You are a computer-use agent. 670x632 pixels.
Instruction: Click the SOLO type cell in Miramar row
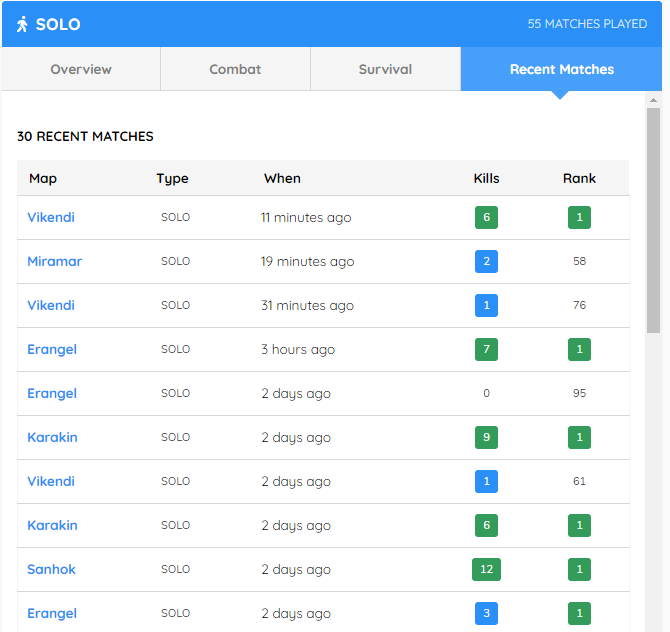tap(176, 262)
